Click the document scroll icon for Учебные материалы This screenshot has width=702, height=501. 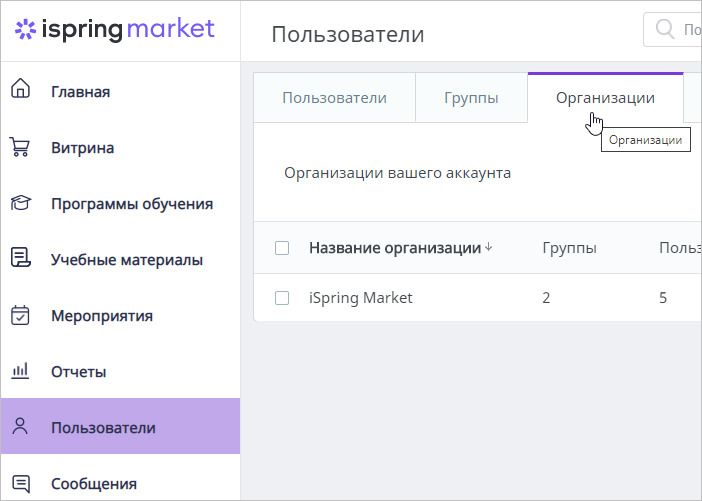point(21,258)
